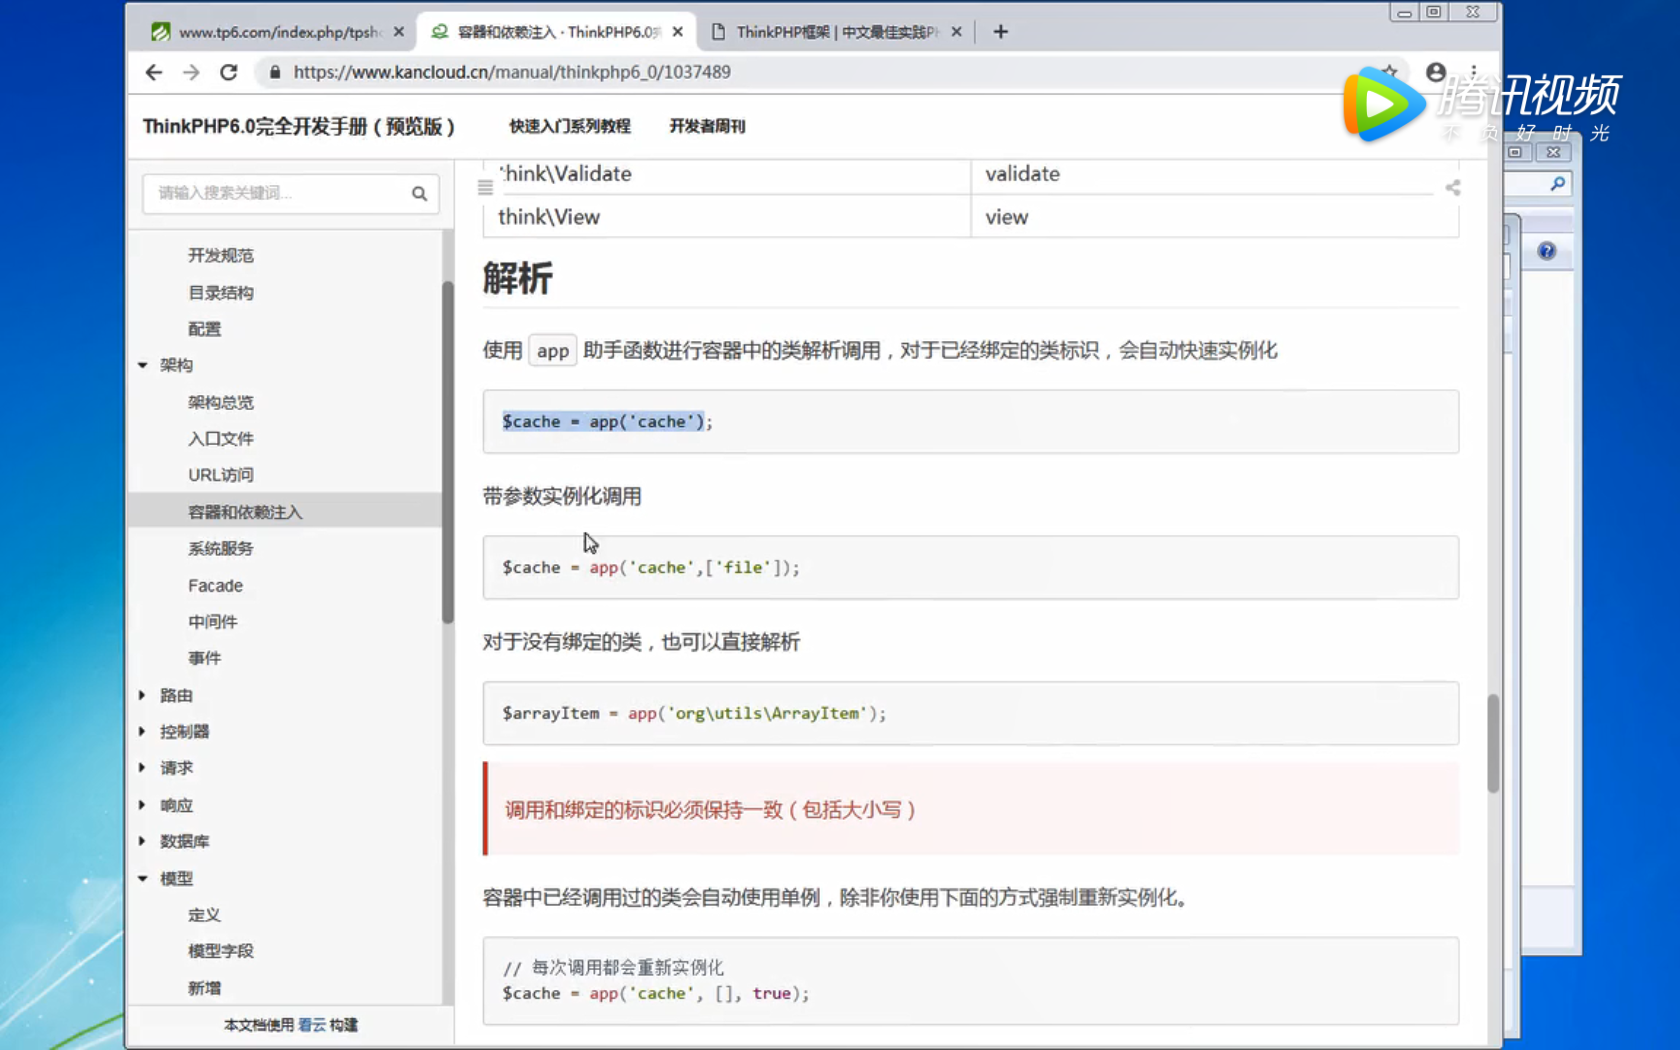Click the search magnifier in sidebar

pos(419,193)
